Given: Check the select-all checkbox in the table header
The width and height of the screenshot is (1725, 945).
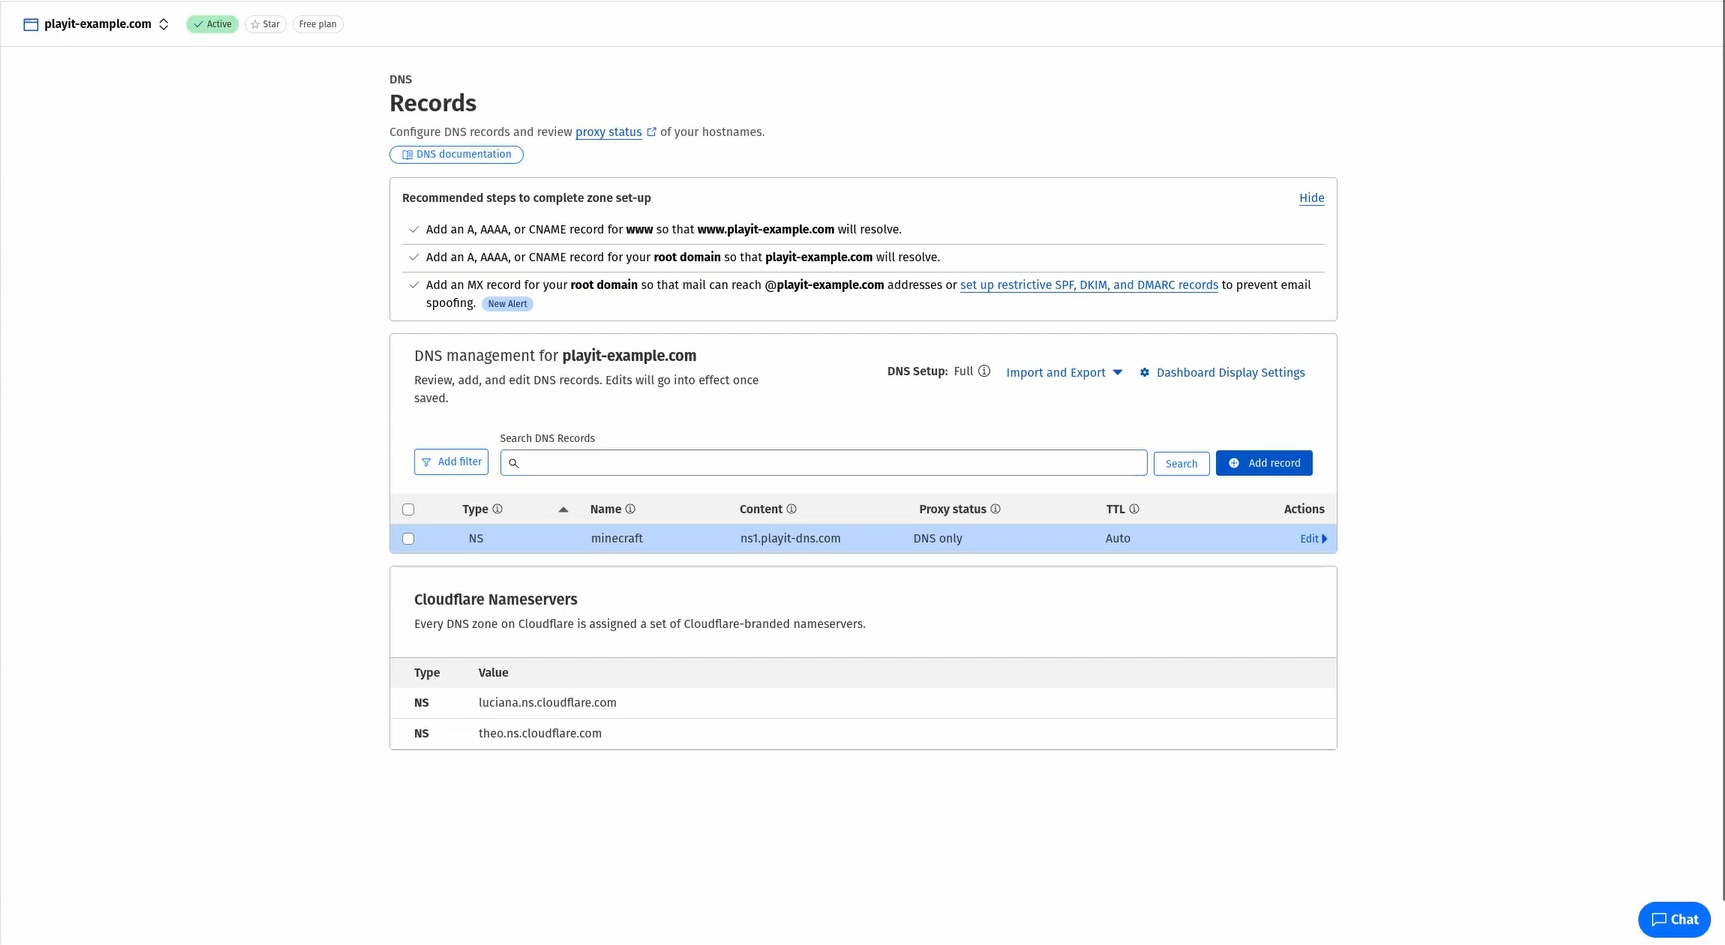Looking at the screenshot, I should pos(408,509).
